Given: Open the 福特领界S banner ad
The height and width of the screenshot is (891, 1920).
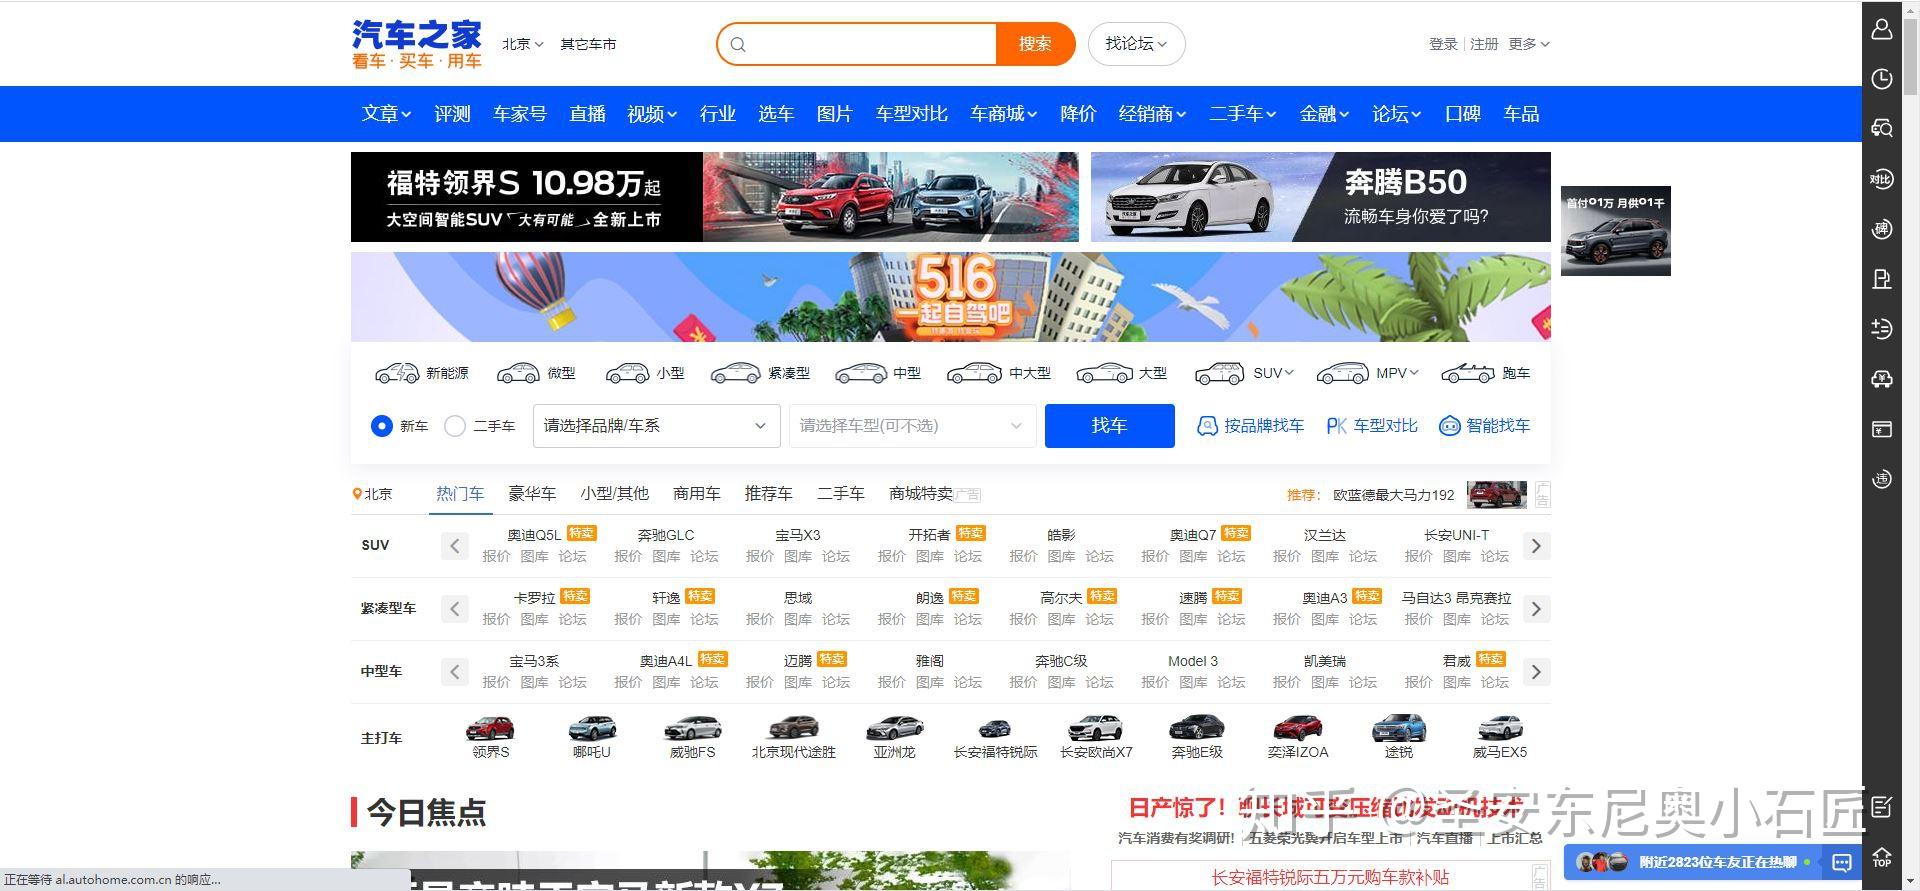Looking at the screenshot, I should 715,197.
